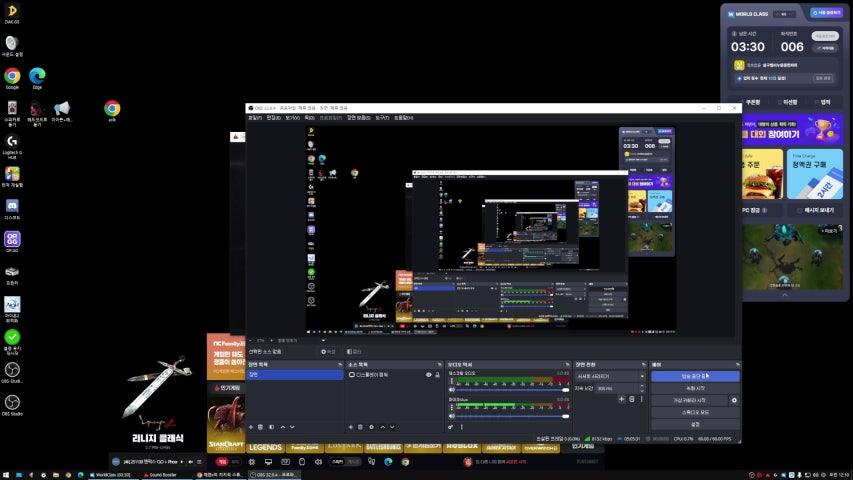Open the Google Chrome desktop shortcut
853x480 pixels.
(12, 78)
